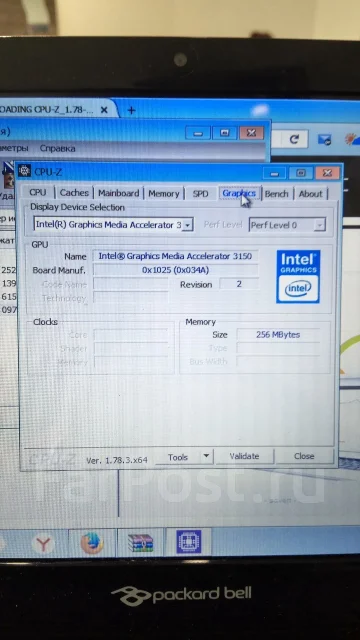Open WinRAR from the taskbar
Screen dimensions: 360x640
click(140, 543)
